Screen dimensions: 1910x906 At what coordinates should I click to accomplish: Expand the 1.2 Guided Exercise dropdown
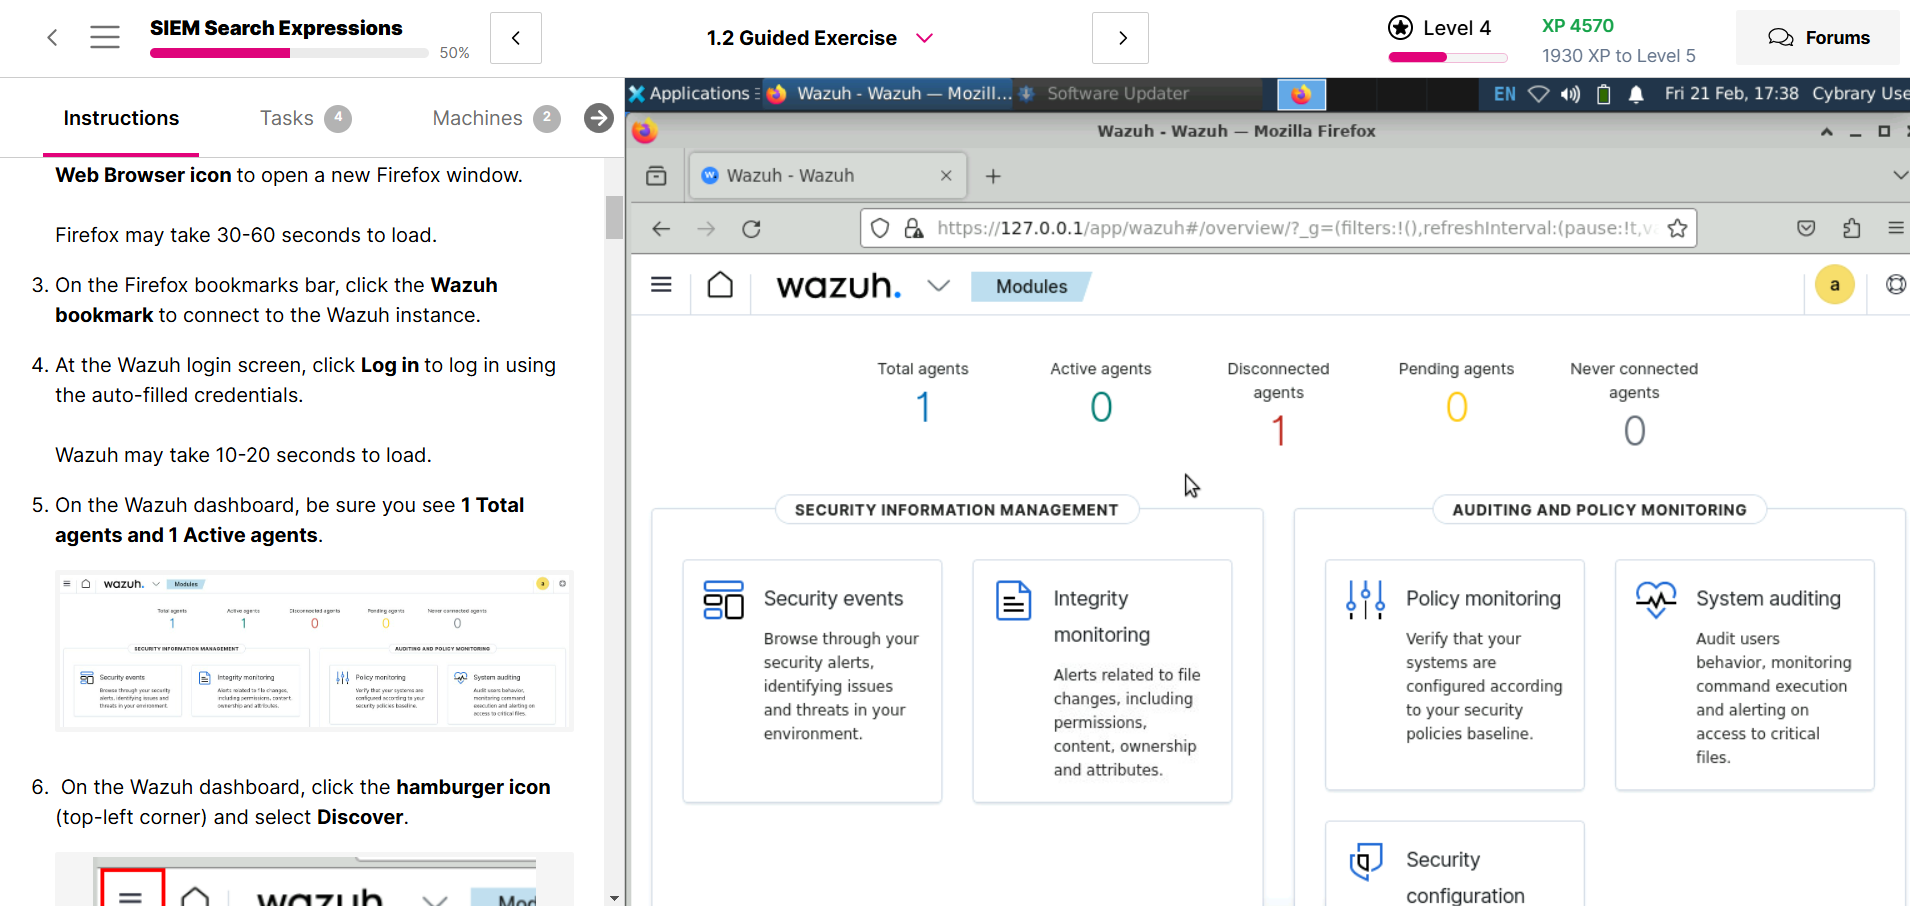pyautogui.click(x=924, y=38)
